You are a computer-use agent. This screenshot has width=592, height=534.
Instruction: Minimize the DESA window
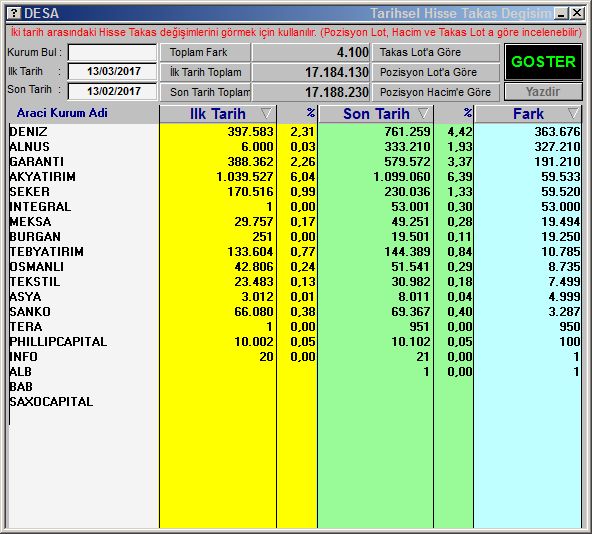(x=561, y=14)
